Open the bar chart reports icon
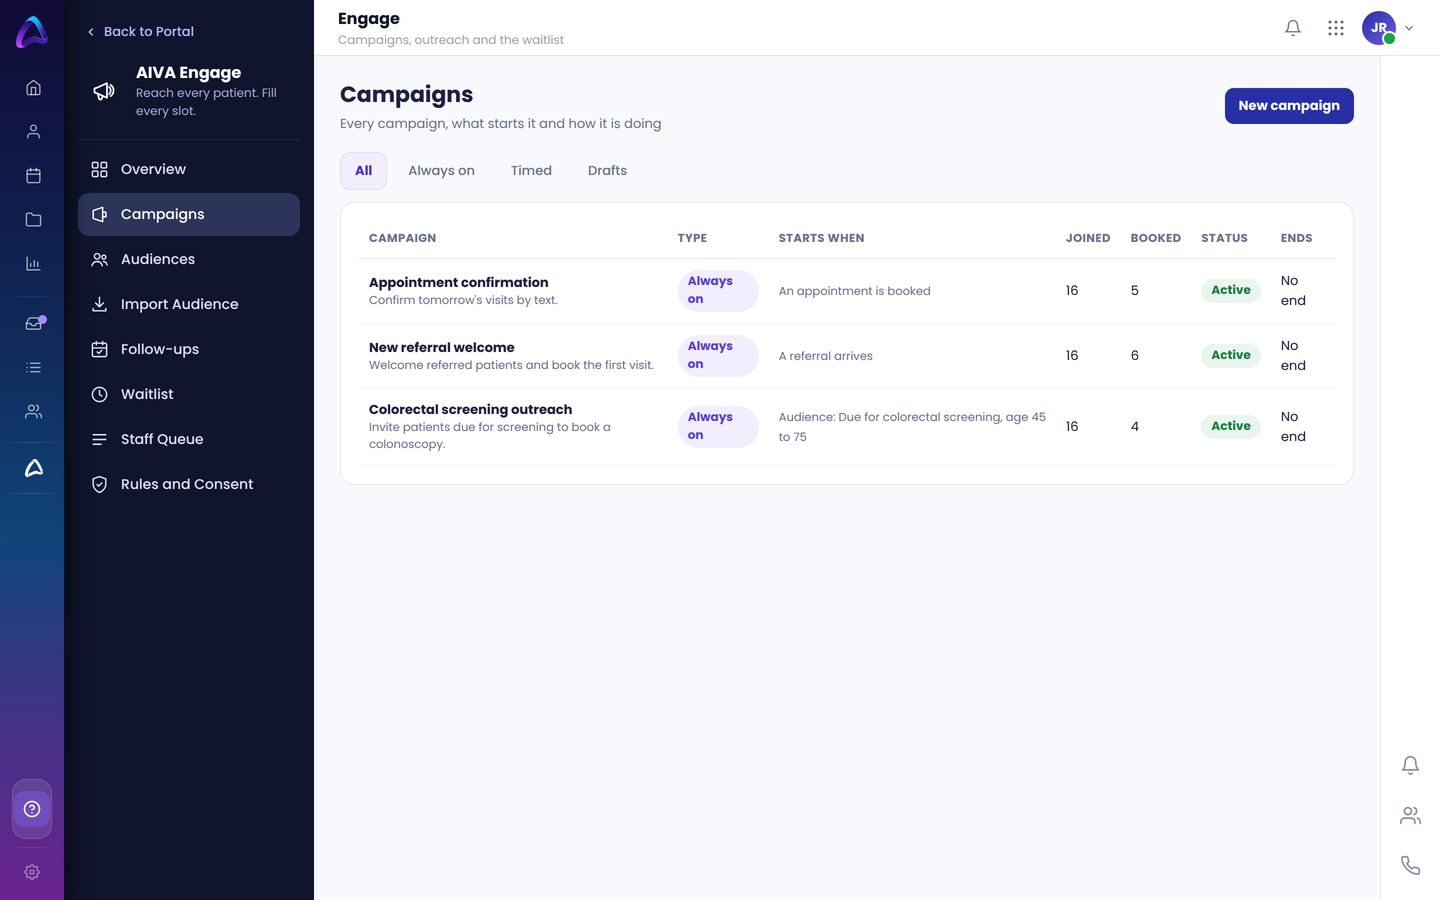Screen dimensions: 1440x900 33,264
